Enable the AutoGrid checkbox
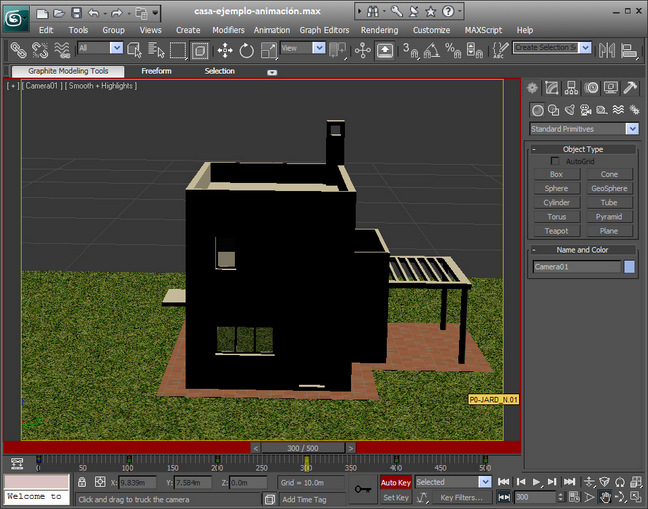Viewport: 648px width, 509px height. coord(555,161)
